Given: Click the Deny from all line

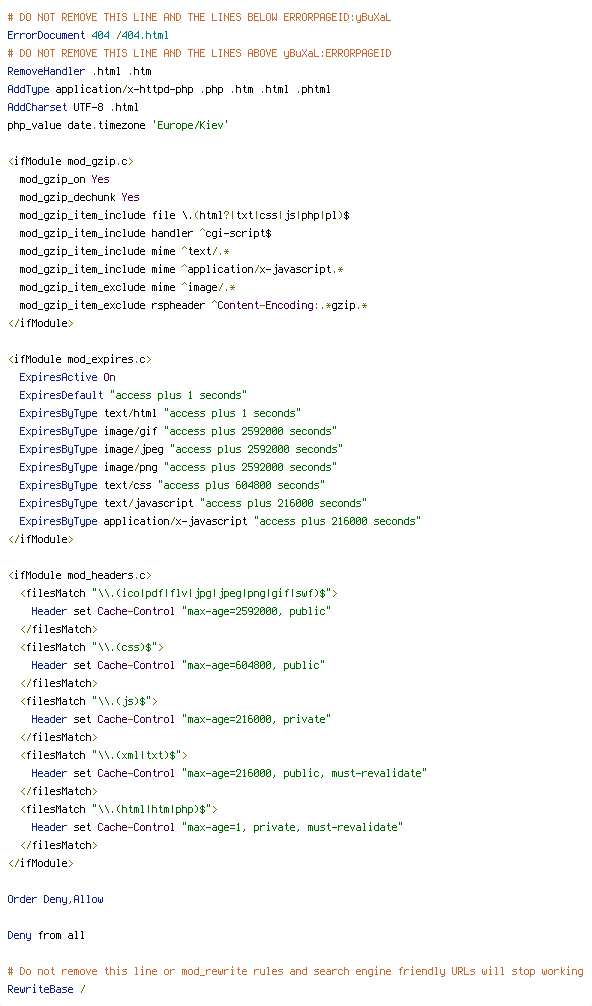Looking at the screenshot, I should click(46, 935).
